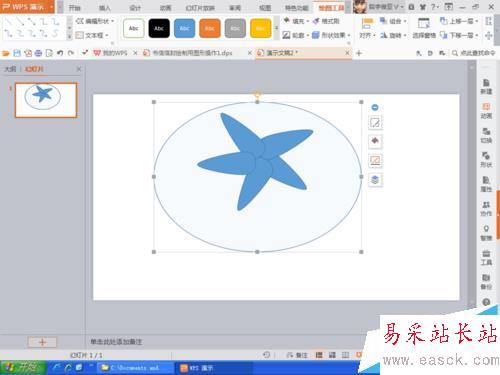
Task: Switch to the 视图 ribbon tab
Action: click(265, 7)
